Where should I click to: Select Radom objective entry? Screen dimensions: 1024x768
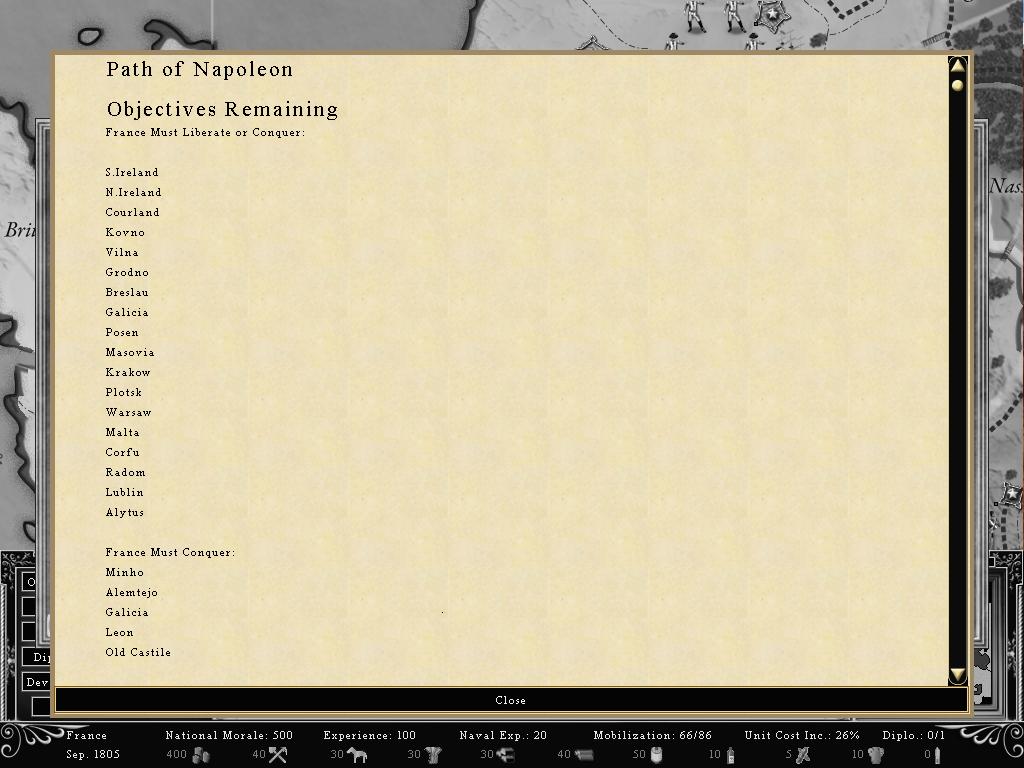pyautogui.click(x=125, y=472)
